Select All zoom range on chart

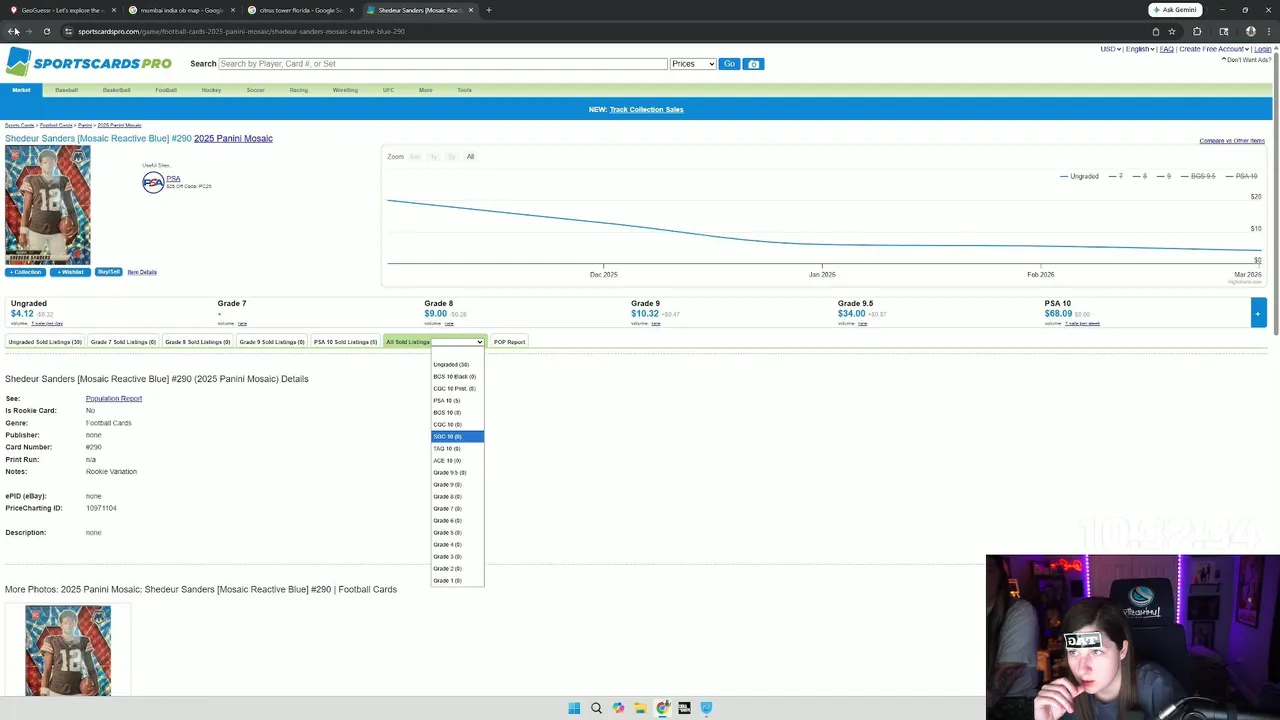[470, 157]
